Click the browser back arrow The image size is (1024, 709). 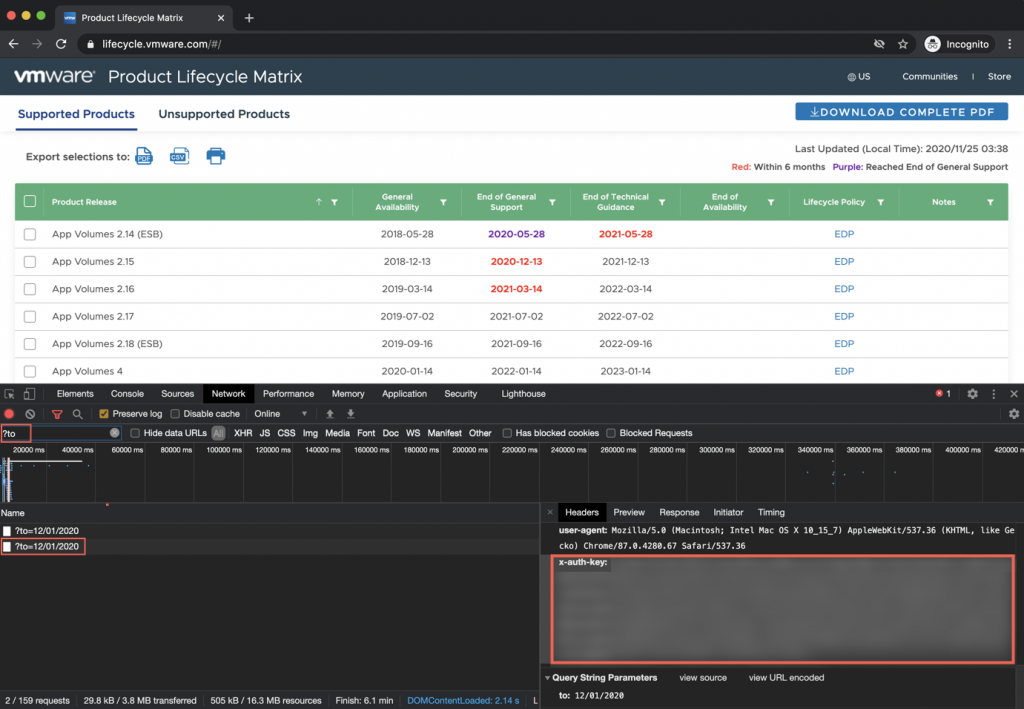point(14,44)
